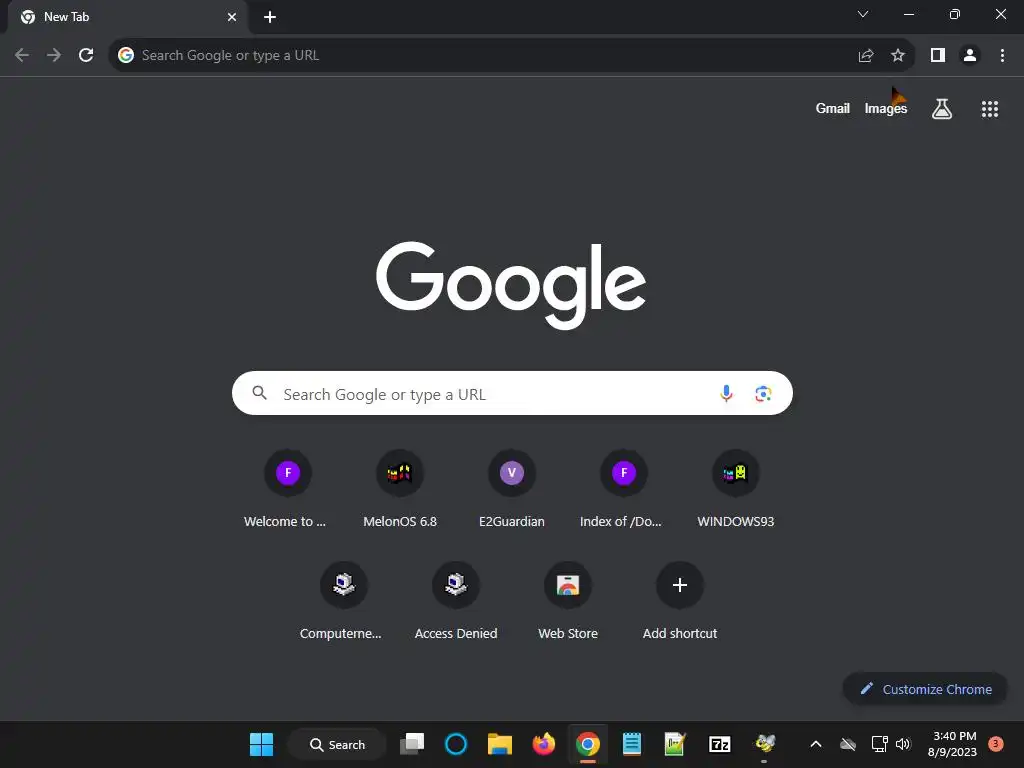Click Customize Chrome button

tap(925, 689)
